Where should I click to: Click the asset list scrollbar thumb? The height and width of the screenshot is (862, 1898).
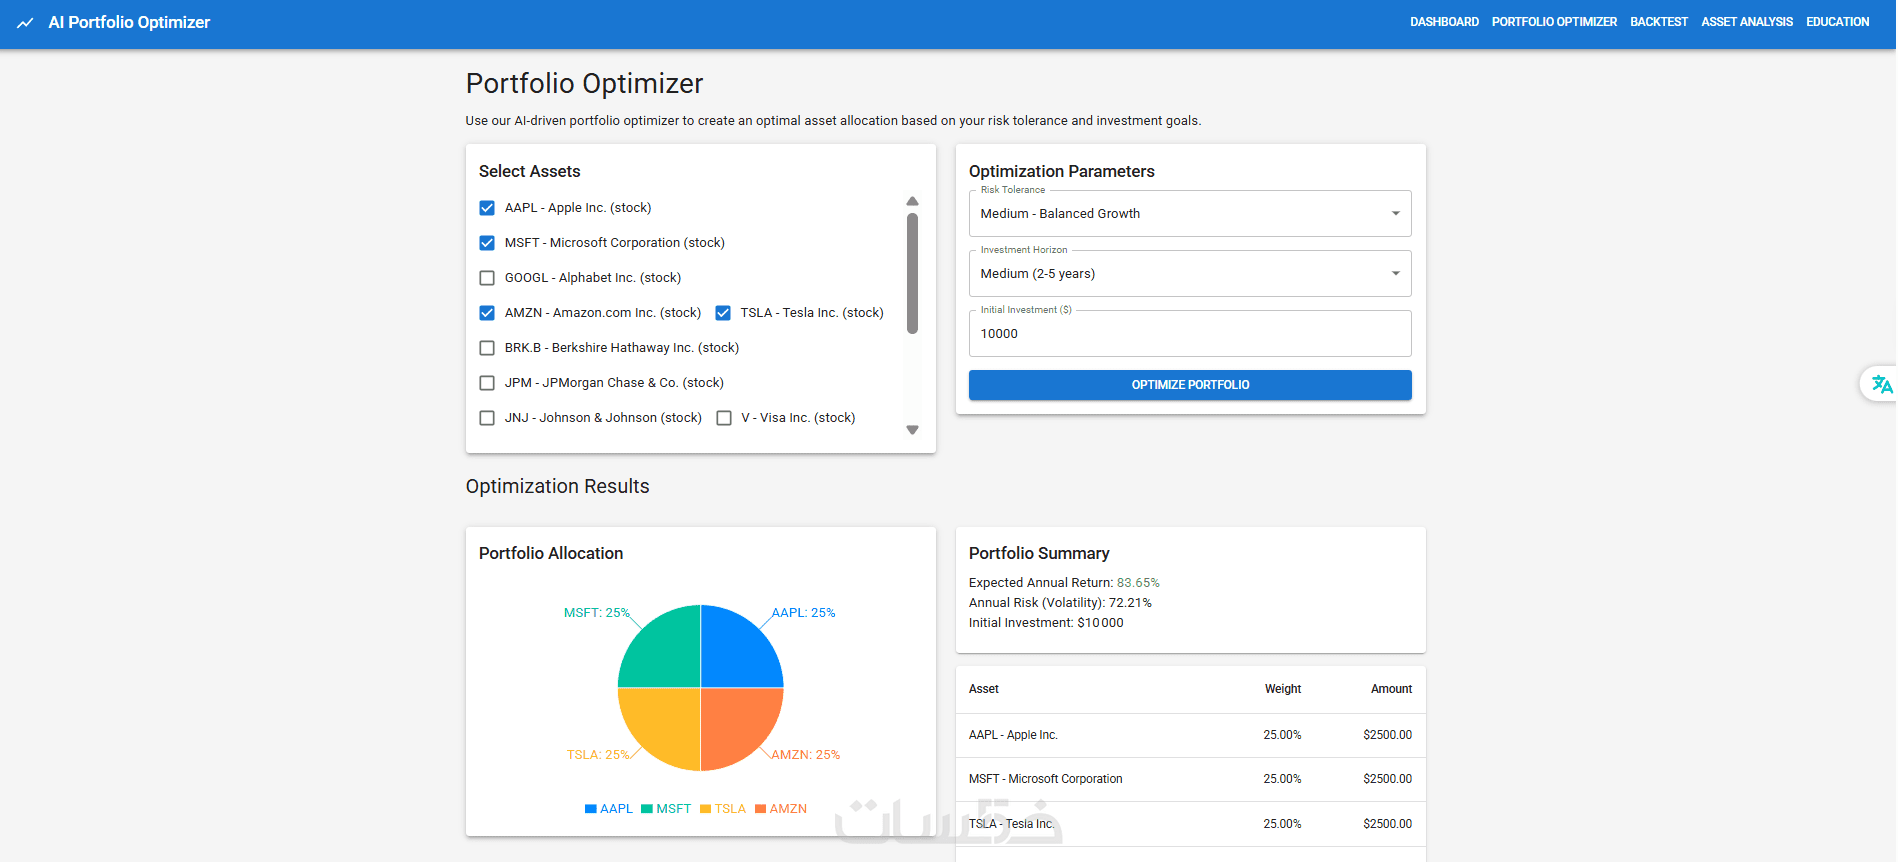coord(912,273)
